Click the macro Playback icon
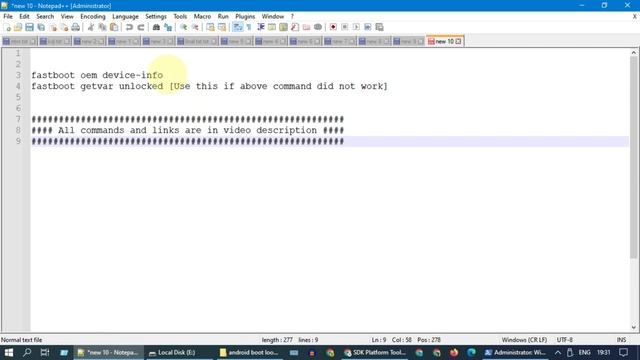Viewport: 640px width, 360px height. click(356, 27)
